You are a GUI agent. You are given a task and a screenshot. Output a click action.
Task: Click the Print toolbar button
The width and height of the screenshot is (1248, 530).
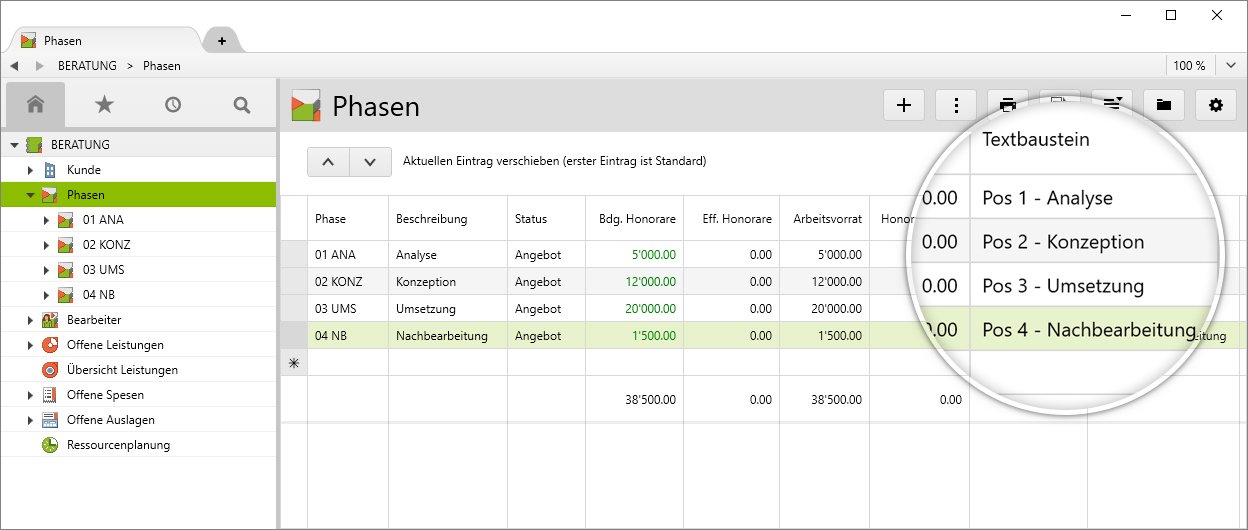[x=1008, y=104]
